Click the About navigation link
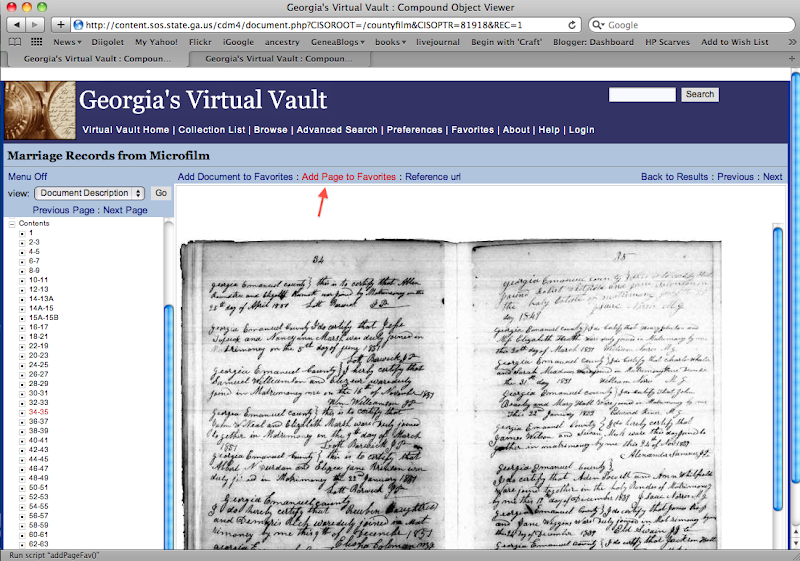The height and width of the screenshot is (561, 800). click(x=516, y=130)
